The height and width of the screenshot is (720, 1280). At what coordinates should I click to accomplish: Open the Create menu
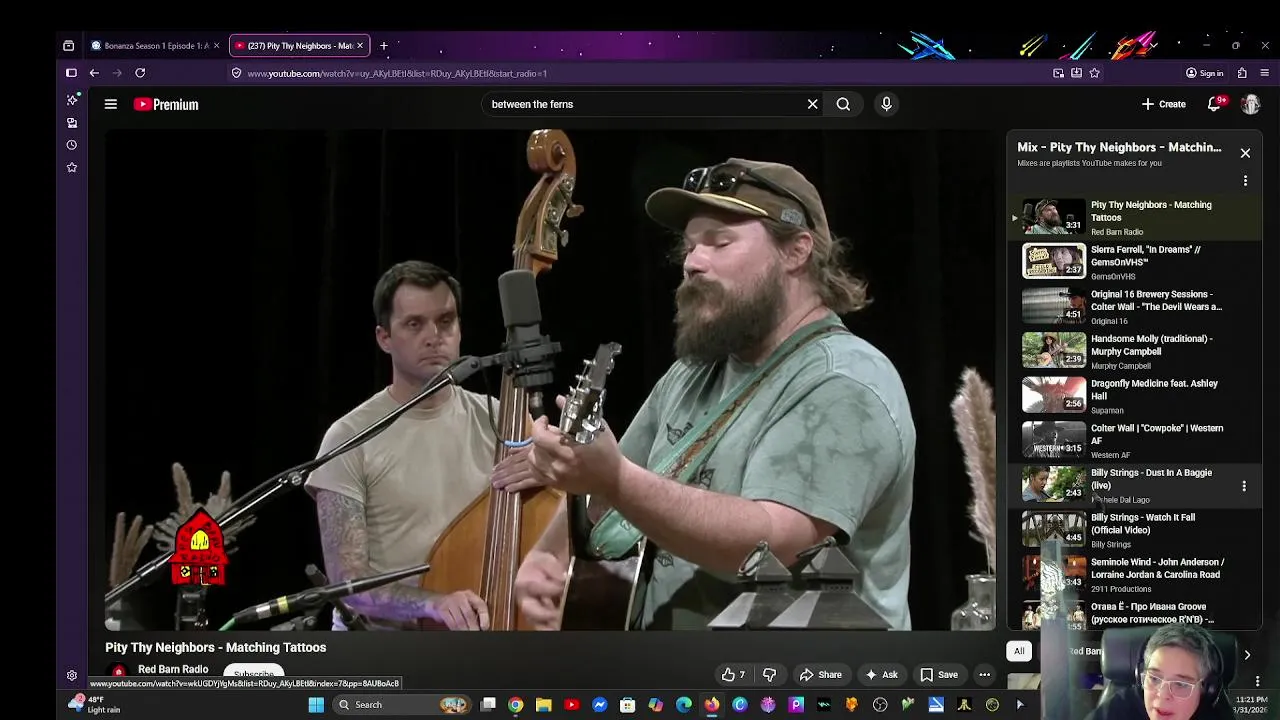tap(1164, 104)
